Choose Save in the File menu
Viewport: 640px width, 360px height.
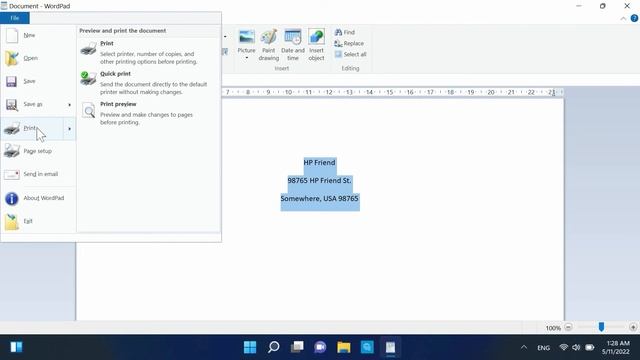coord(38,81)
